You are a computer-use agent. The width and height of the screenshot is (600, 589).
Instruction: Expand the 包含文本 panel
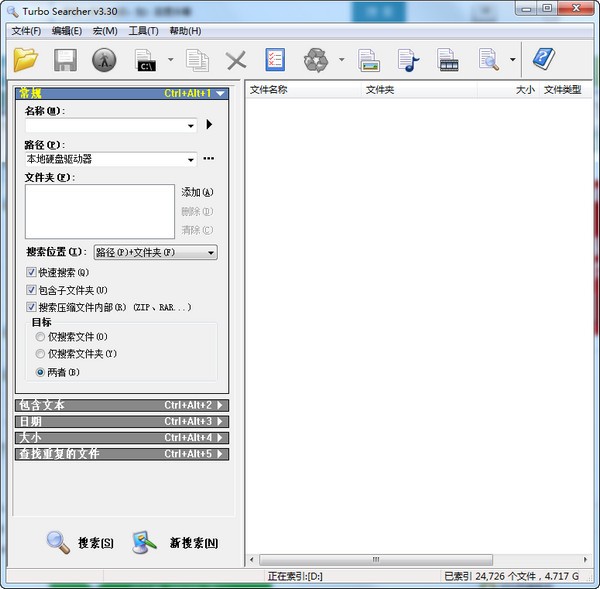coord(122,405)
